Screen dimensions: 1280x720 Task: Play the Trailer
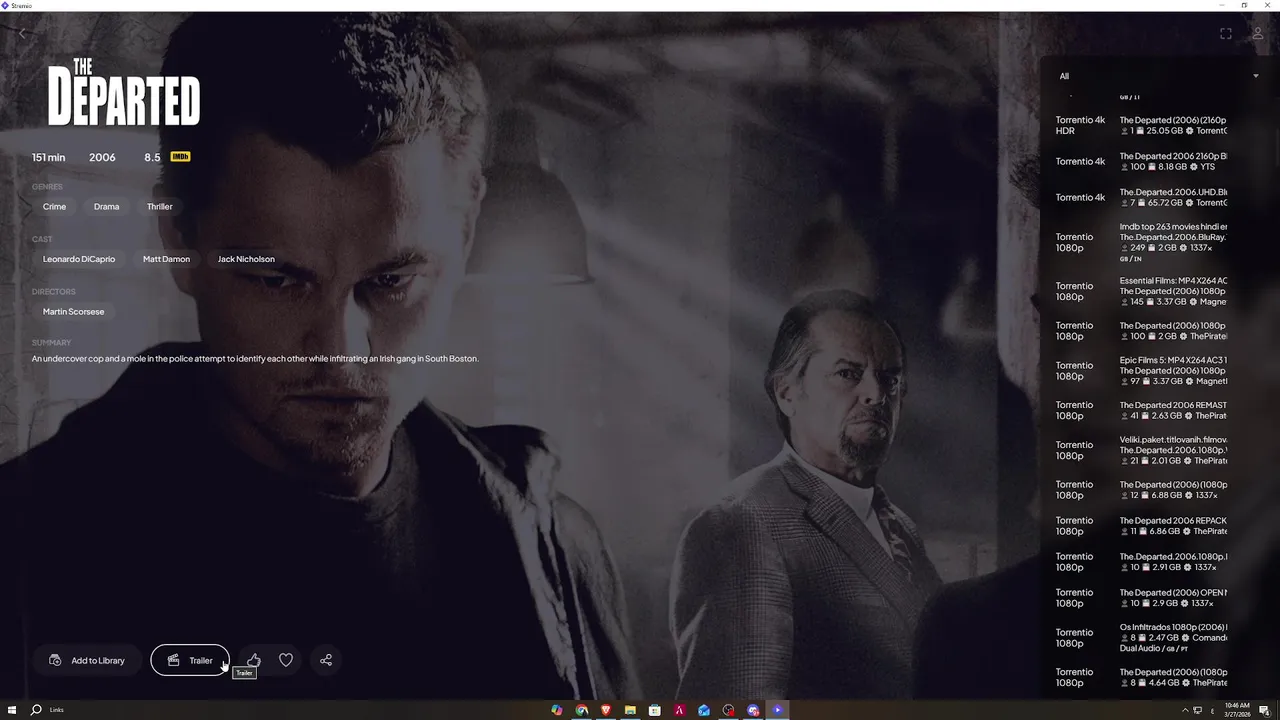tap(190, 660)
